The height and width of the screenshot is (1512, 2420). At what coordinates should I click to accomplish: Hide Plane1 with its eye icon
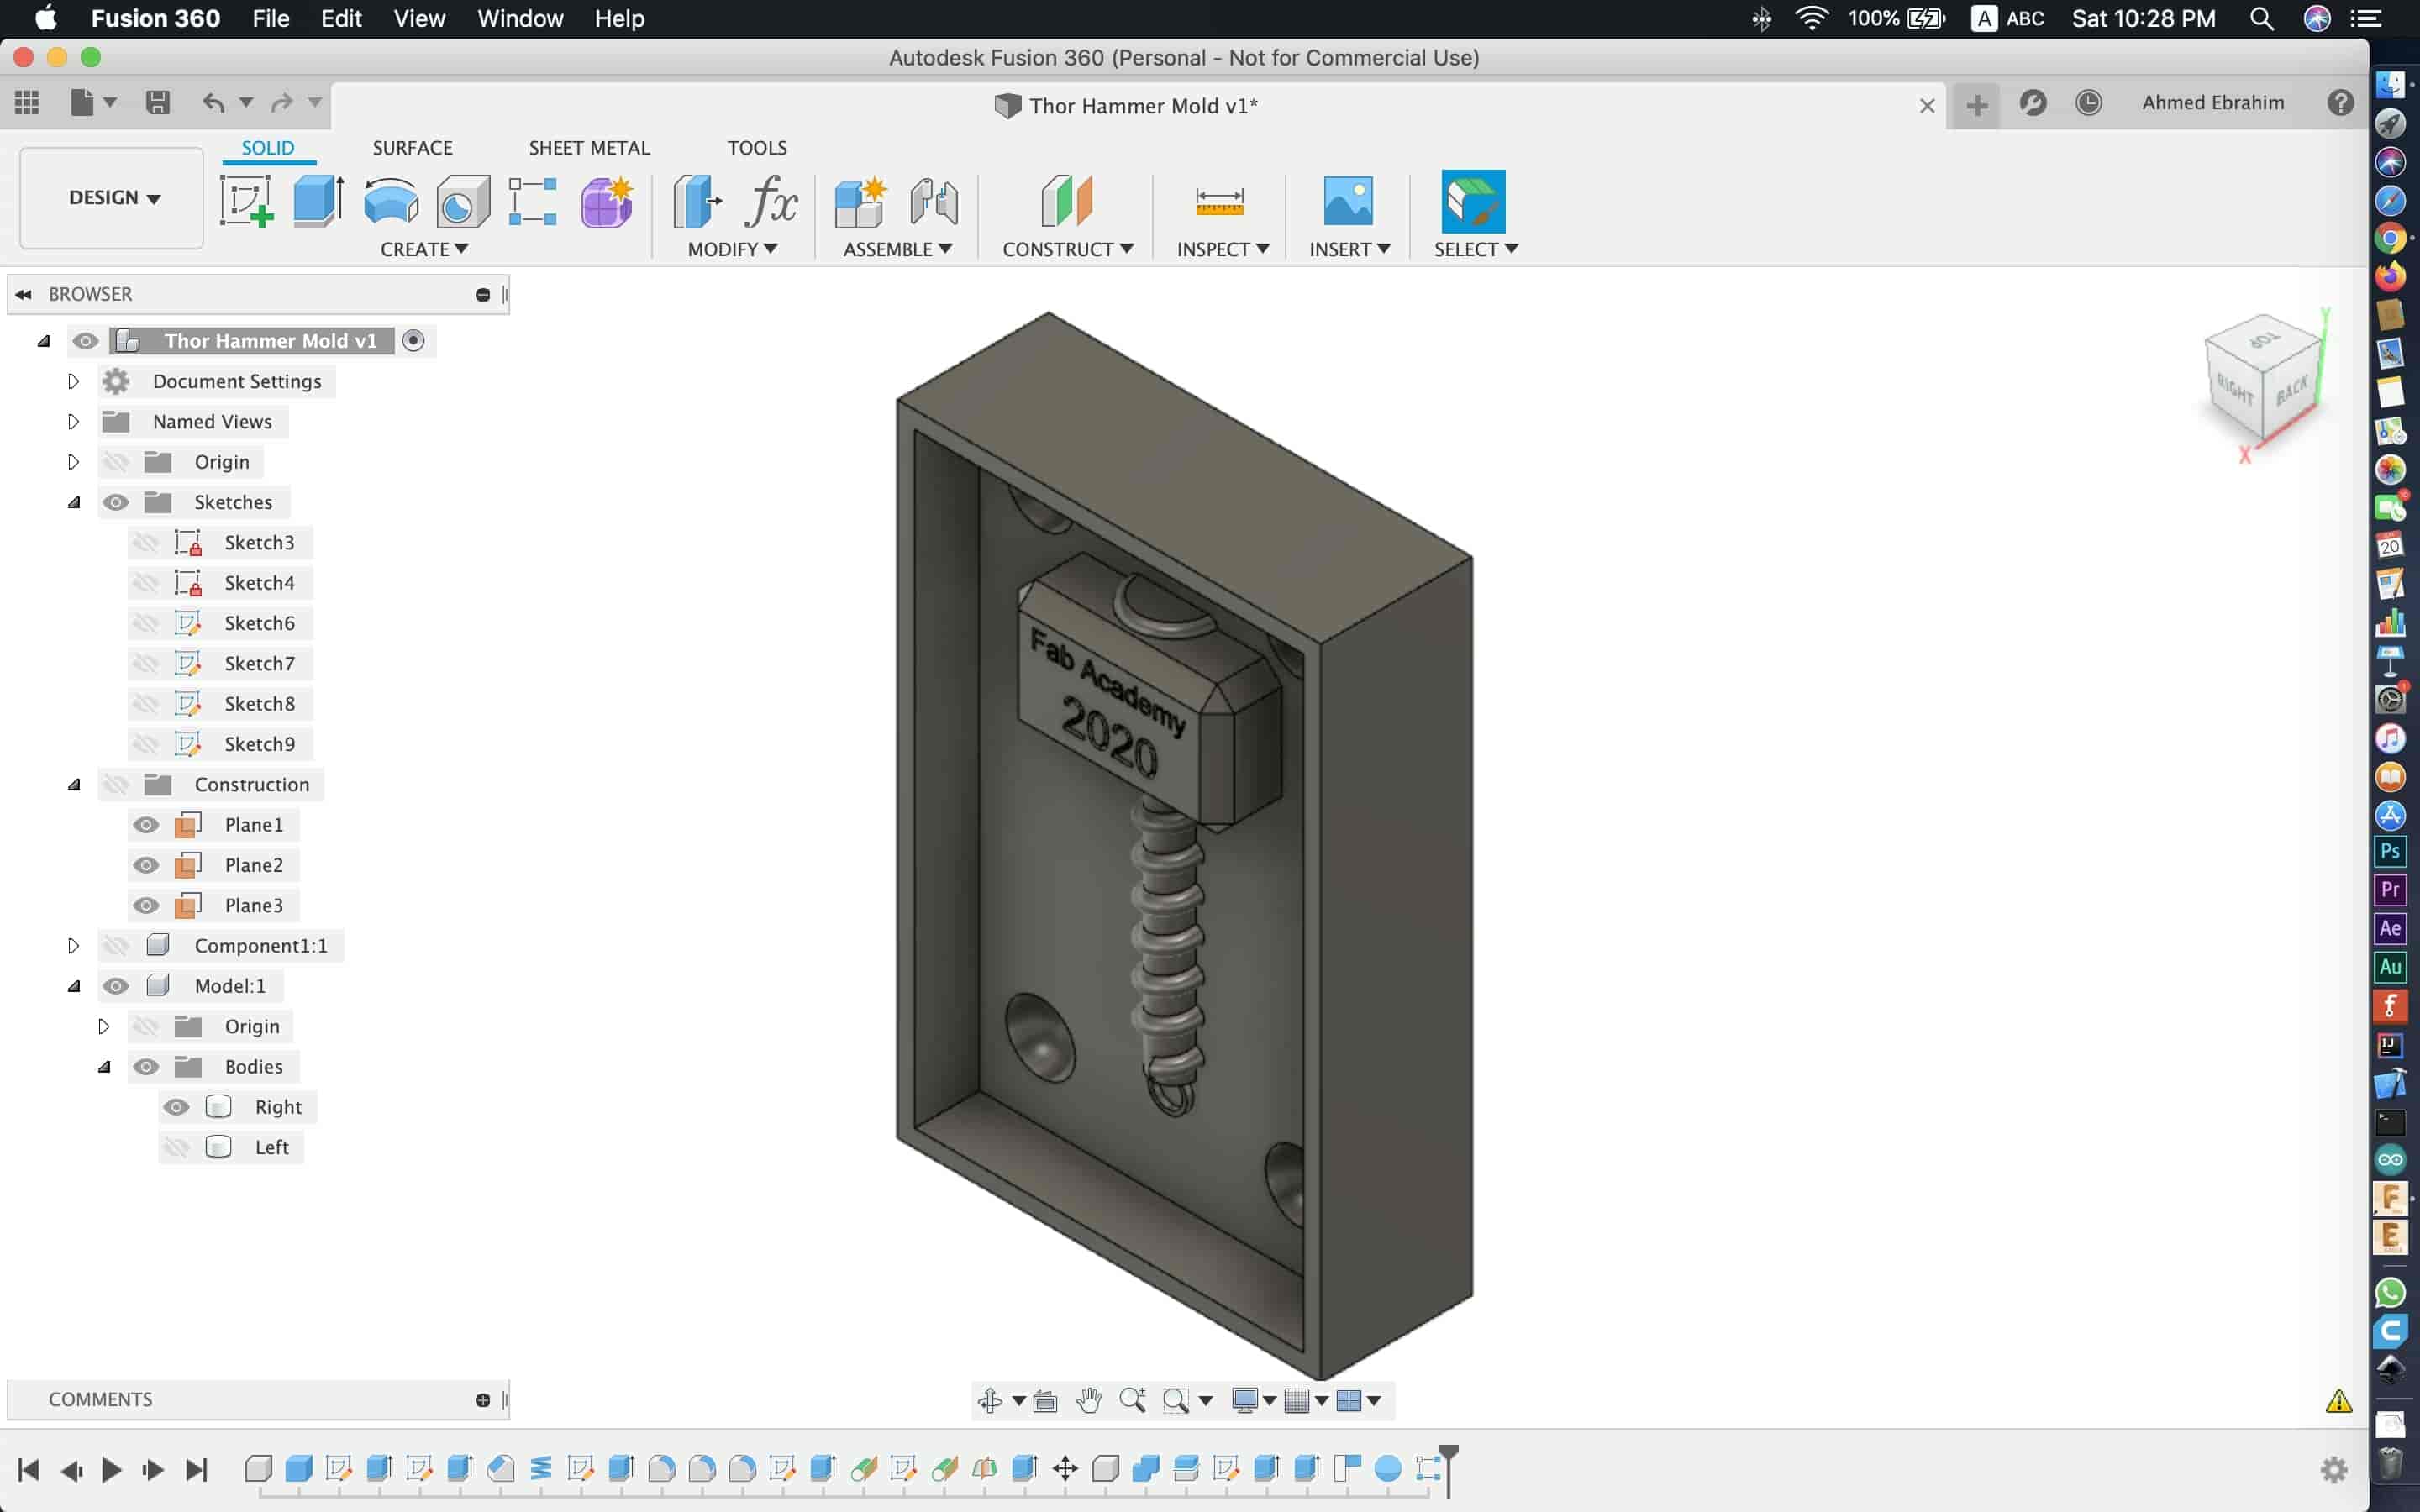tap(146, 825)
